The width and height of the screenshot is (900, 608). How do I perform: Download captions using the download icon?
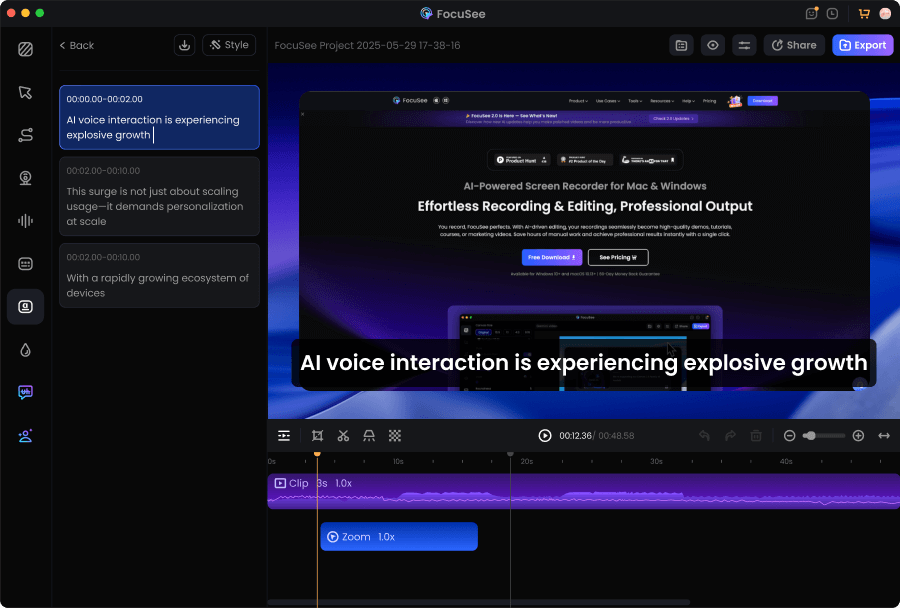tap(184, 45)
